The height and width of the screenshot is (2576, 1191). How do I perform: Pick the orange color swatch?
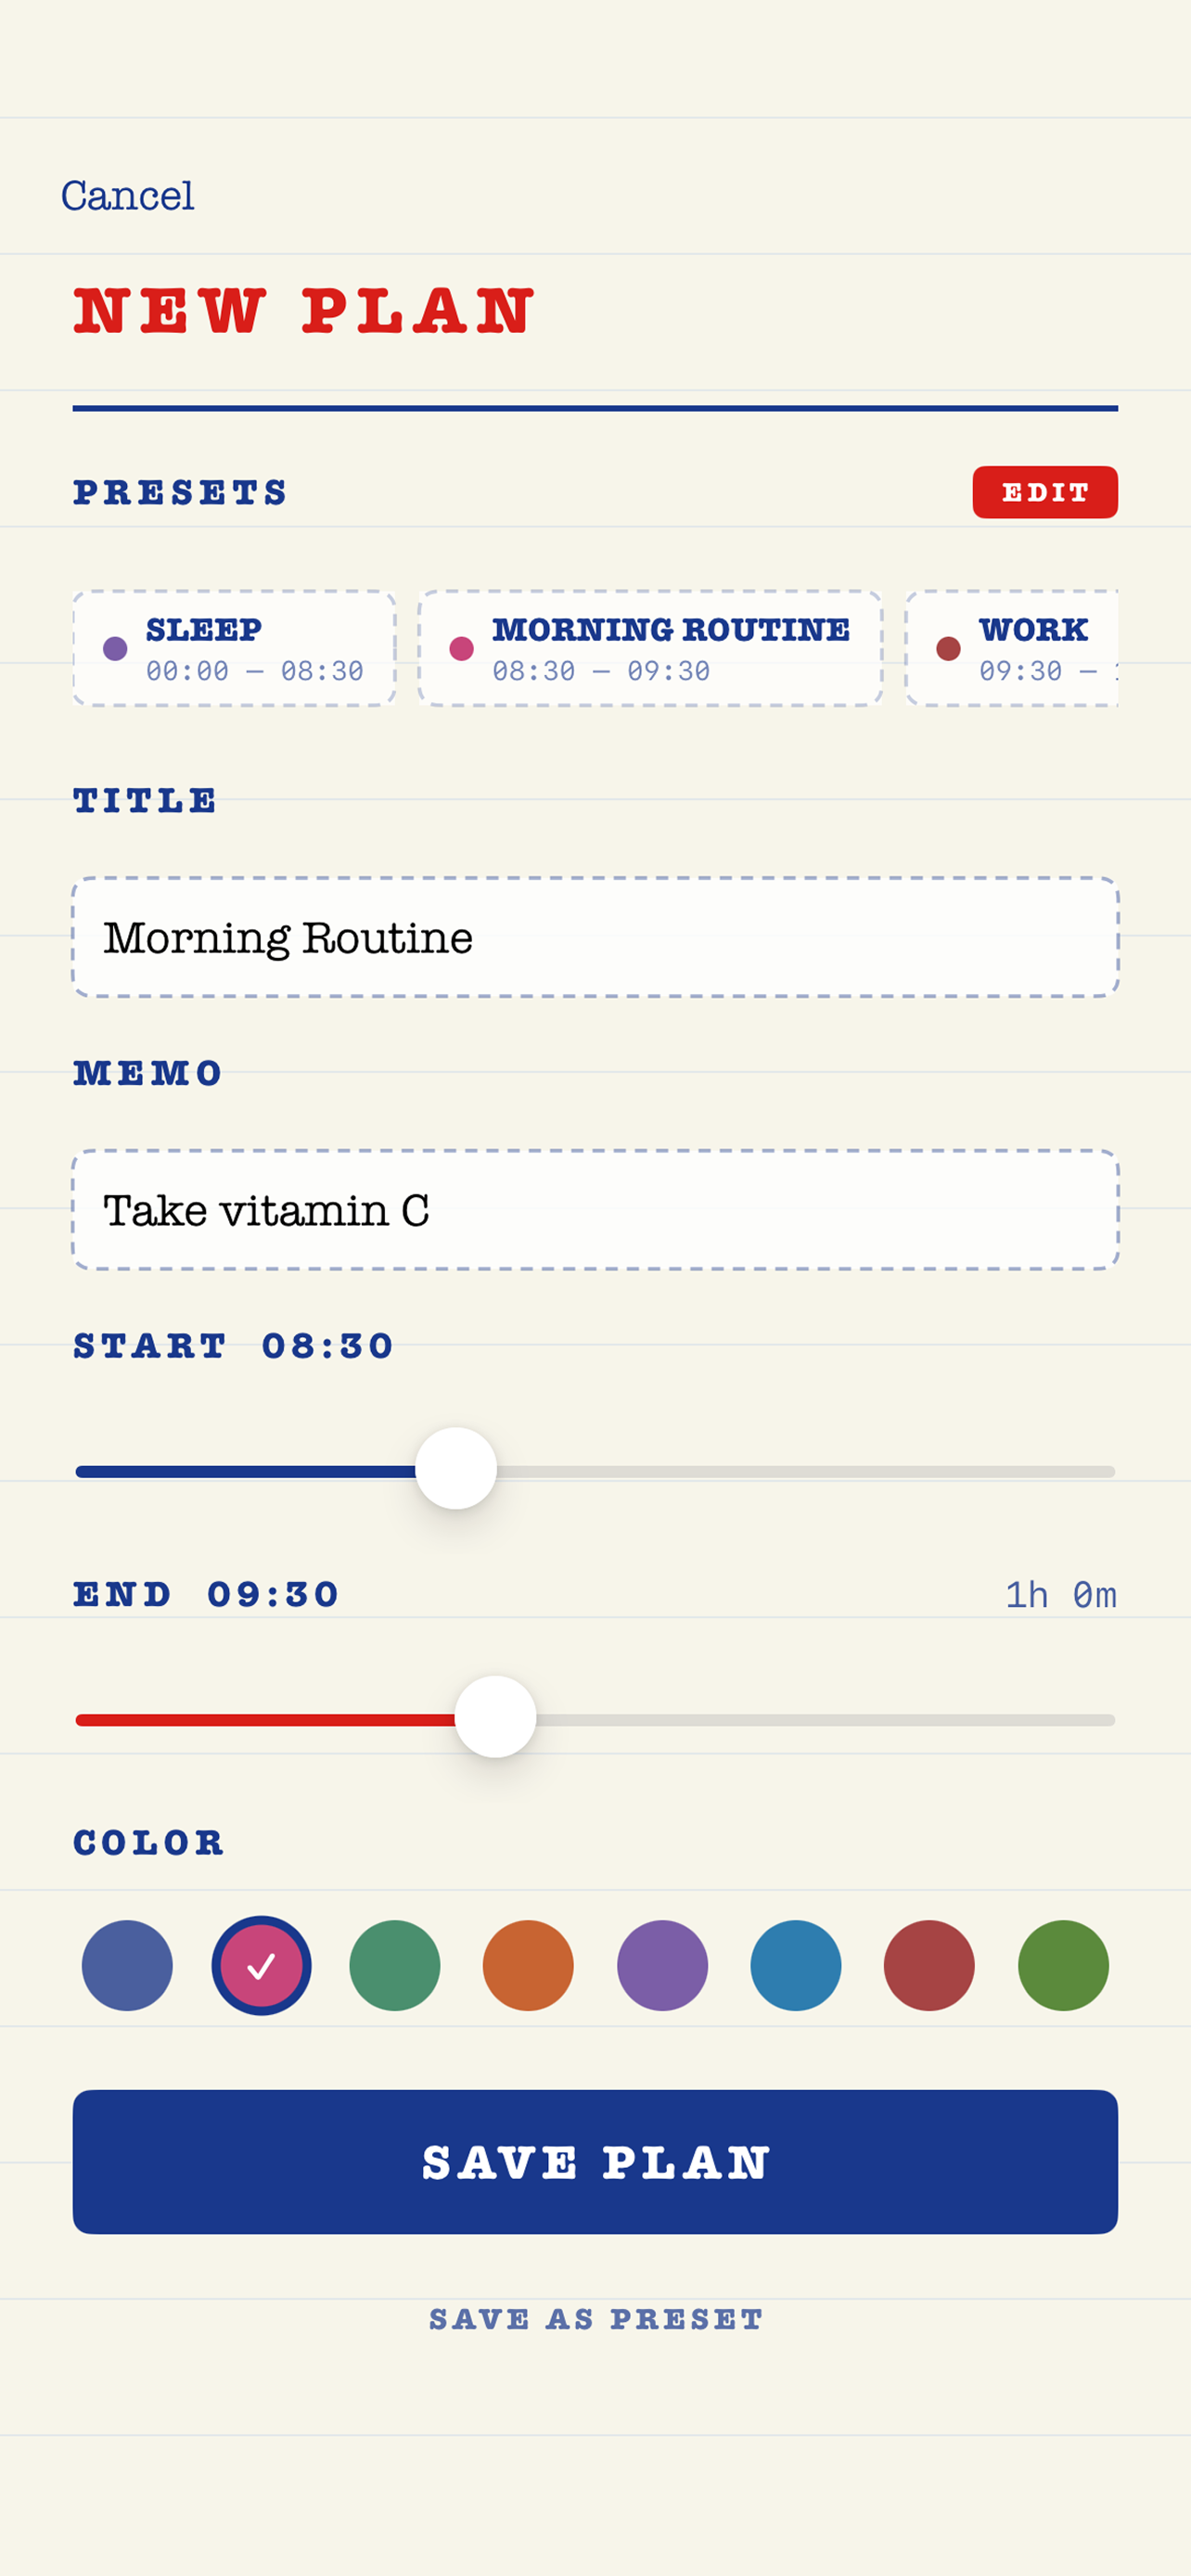528,1965
